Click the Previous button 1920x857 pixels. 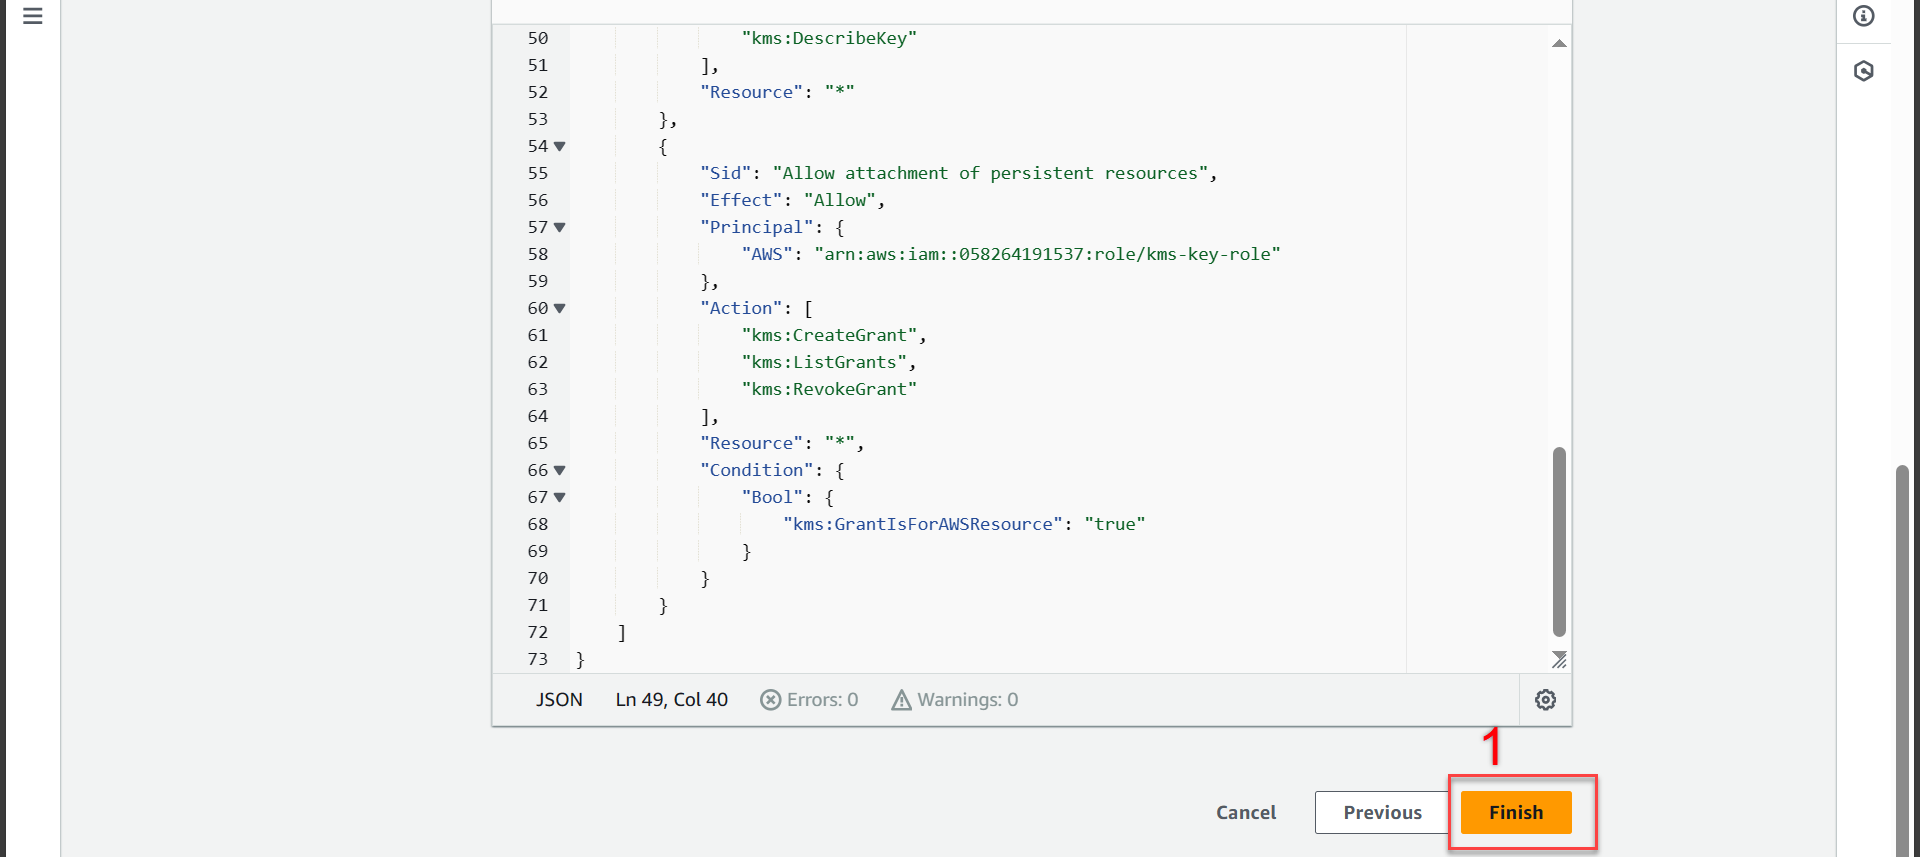[1382, 812]
